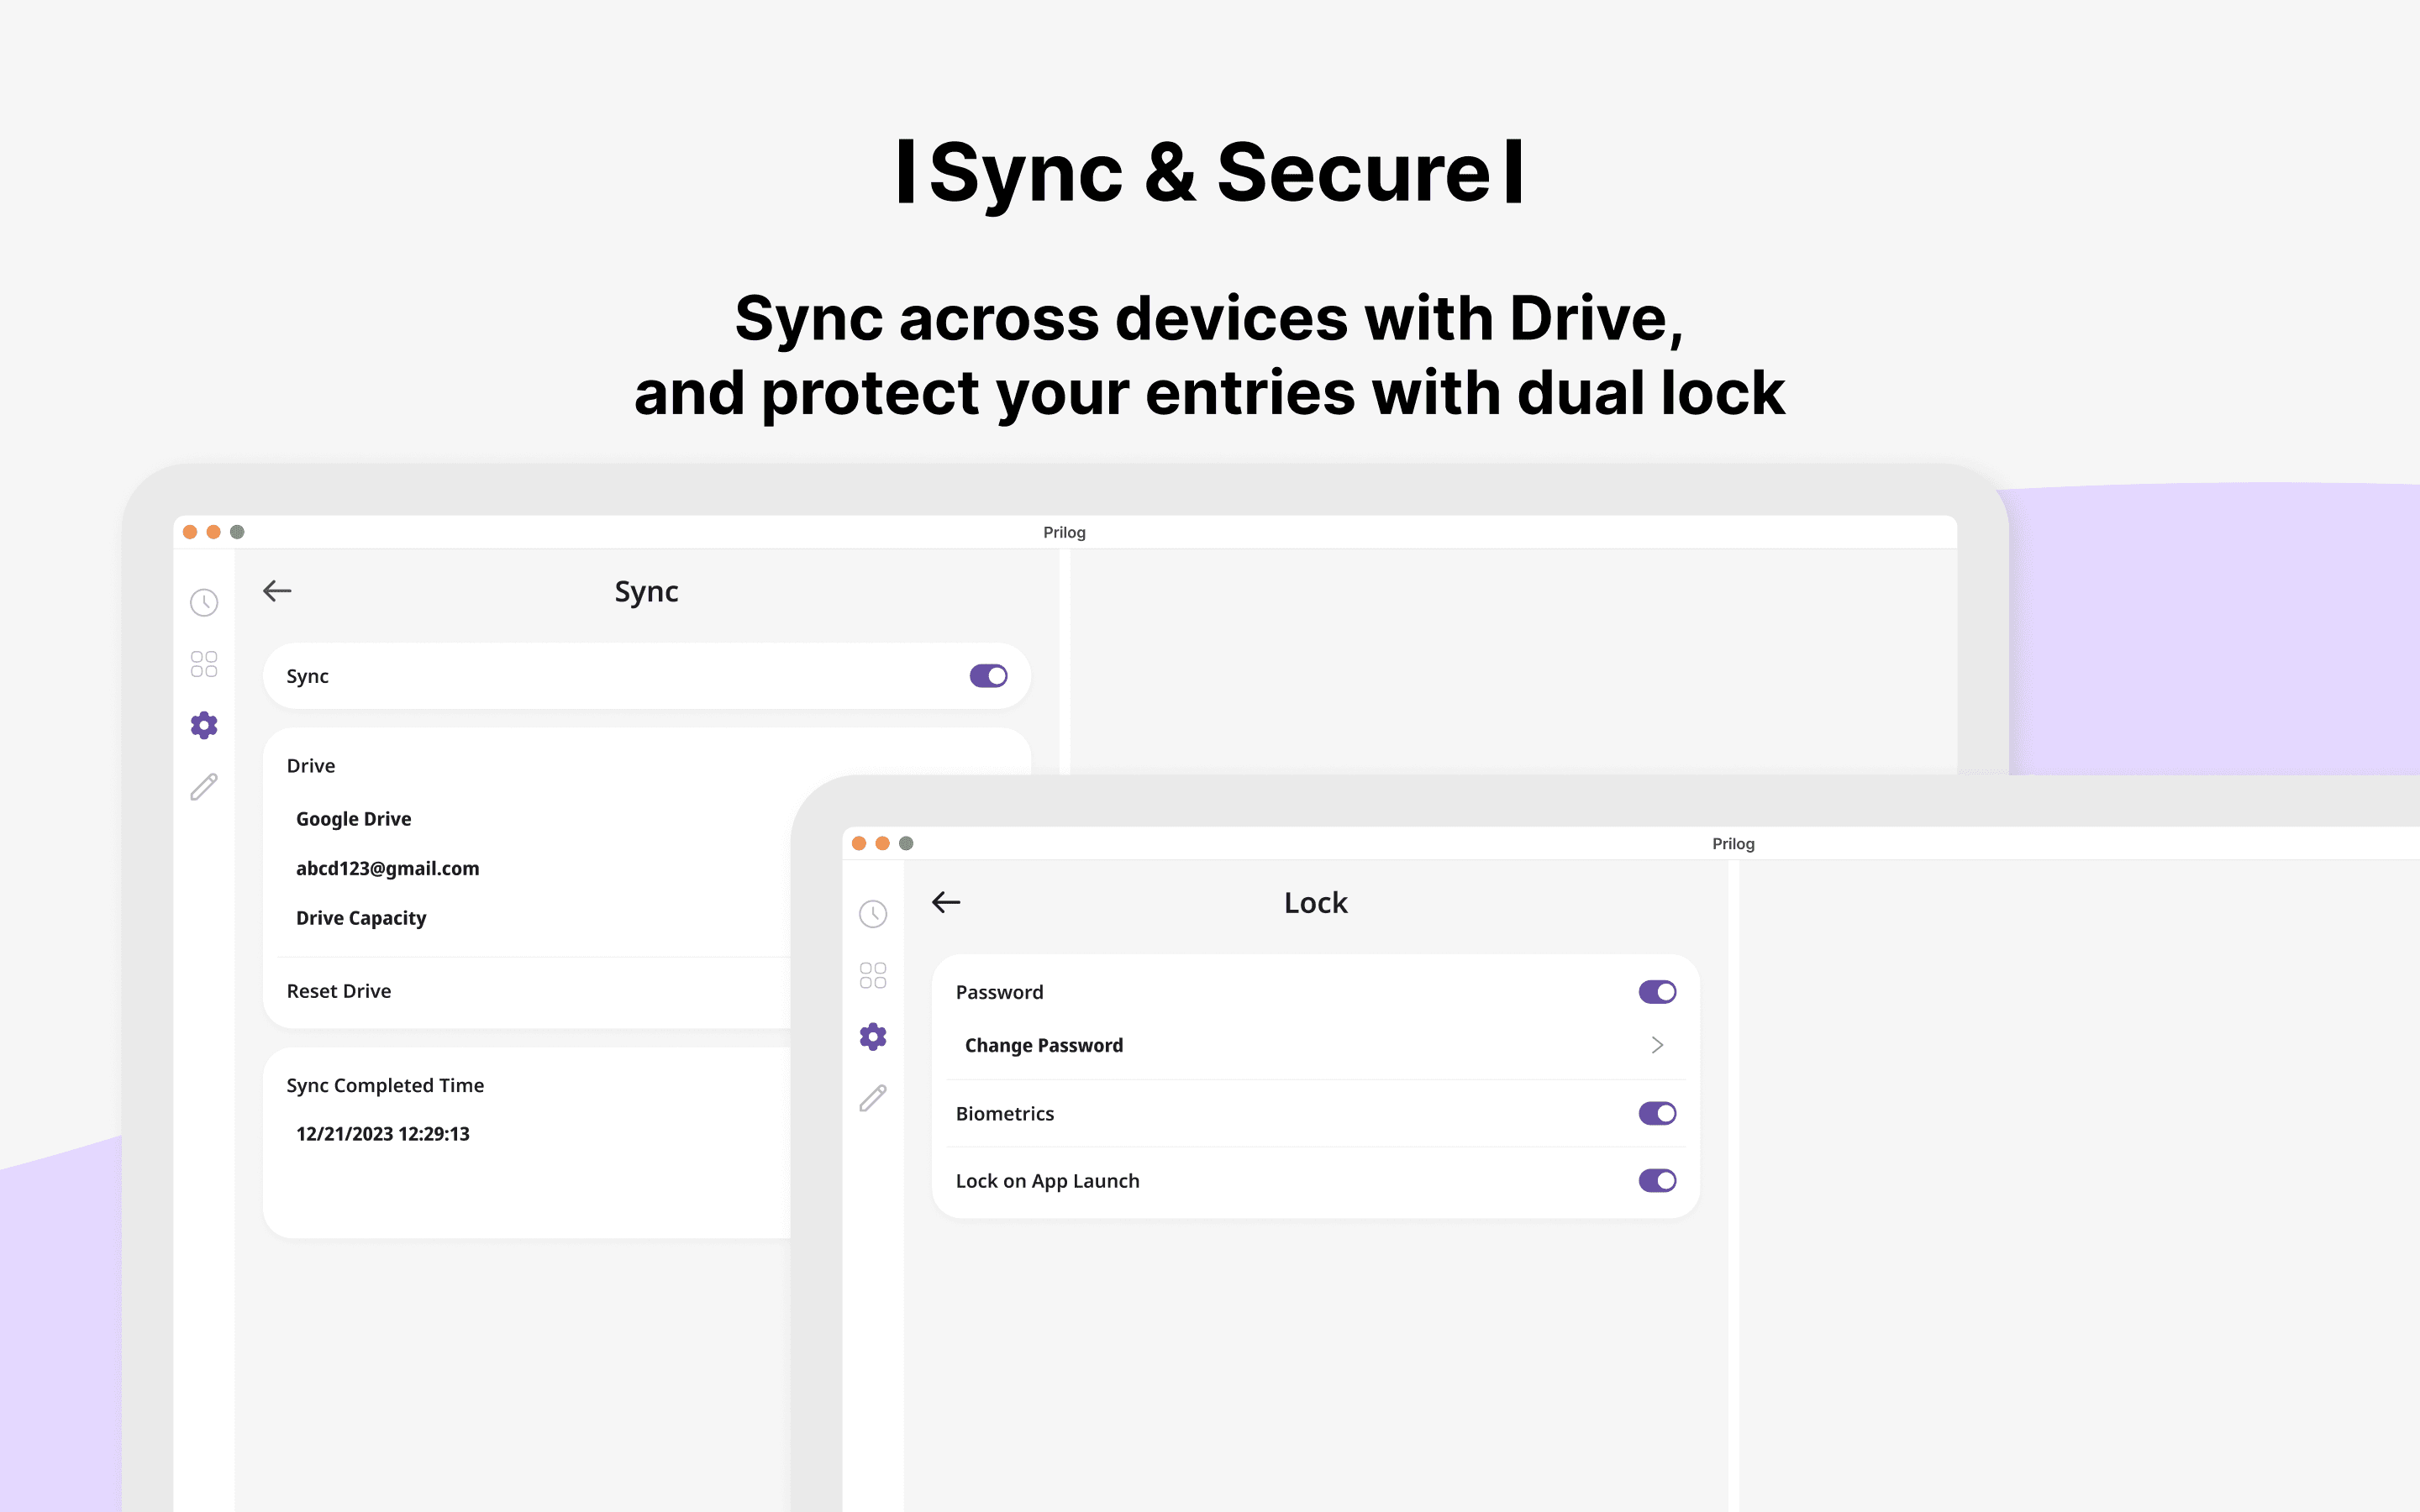Turn off Lock on App Launch toggle
The image size is (2420, 1512).
[x=1657, y=1181]
